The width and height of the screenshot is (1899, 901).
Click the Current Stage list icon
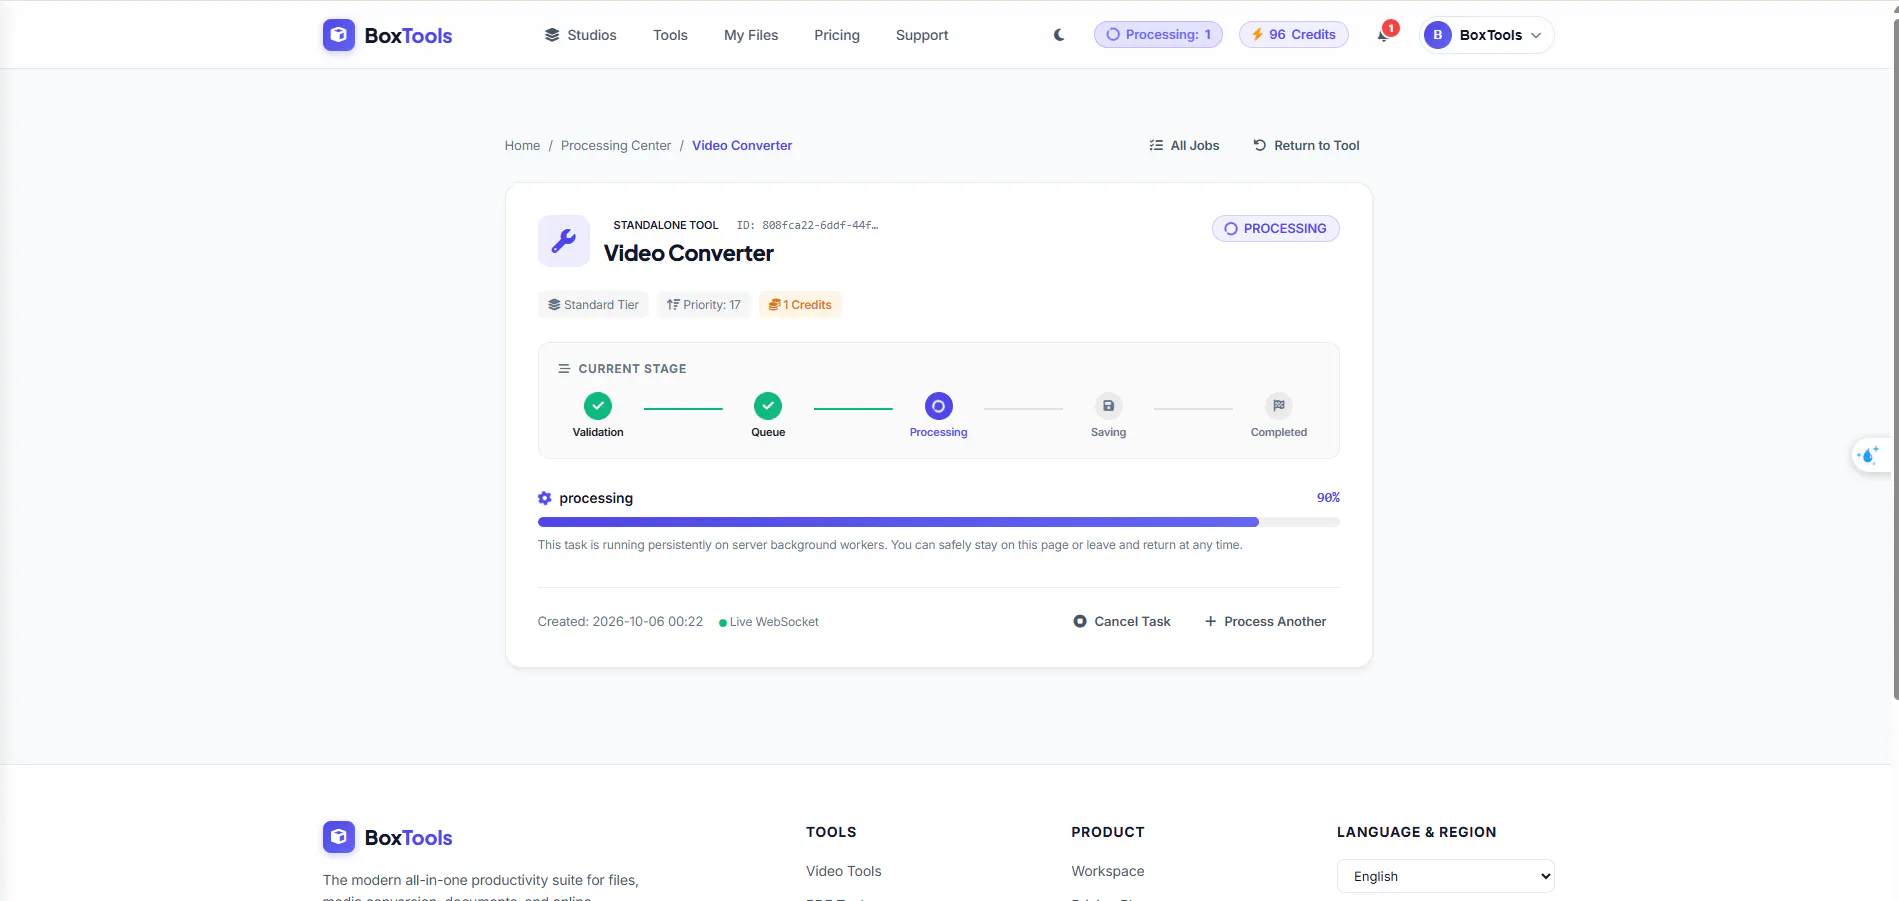tap(564, 369)
